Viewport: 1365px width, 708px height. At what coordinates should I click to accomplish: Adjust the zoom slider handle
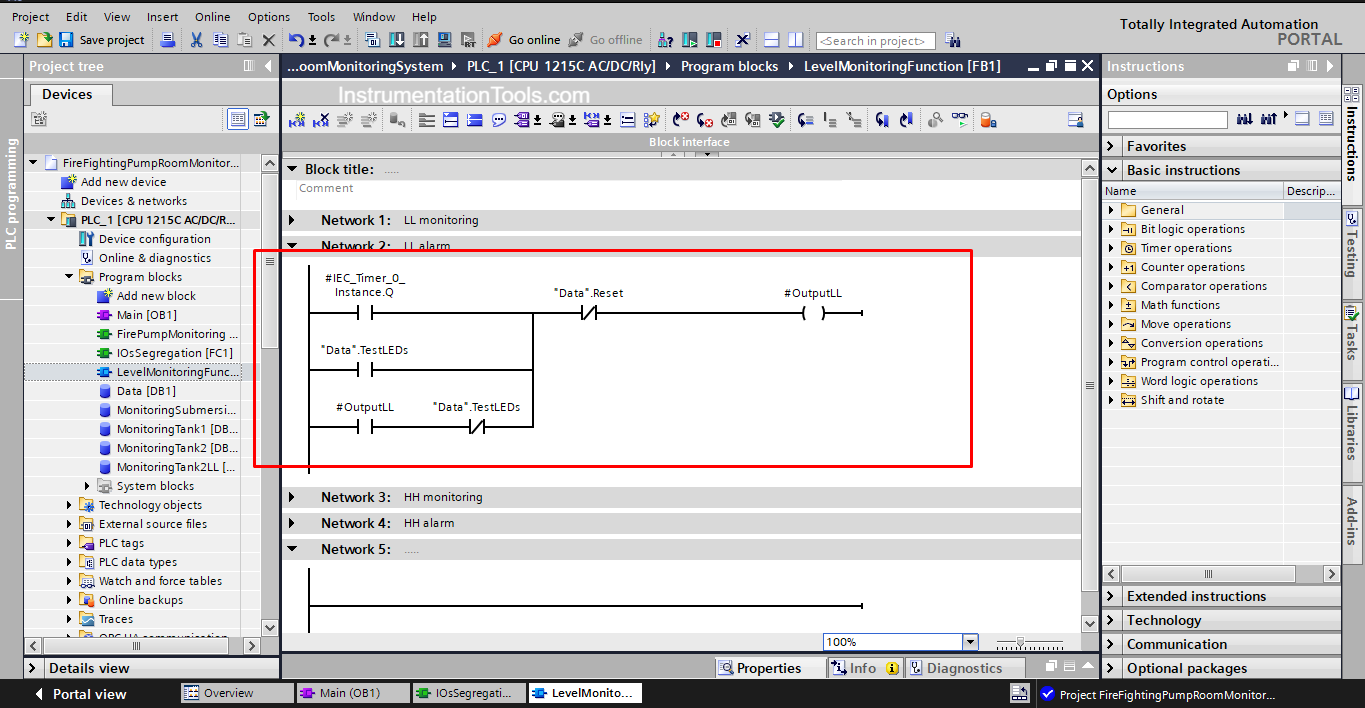(1019, 642)
